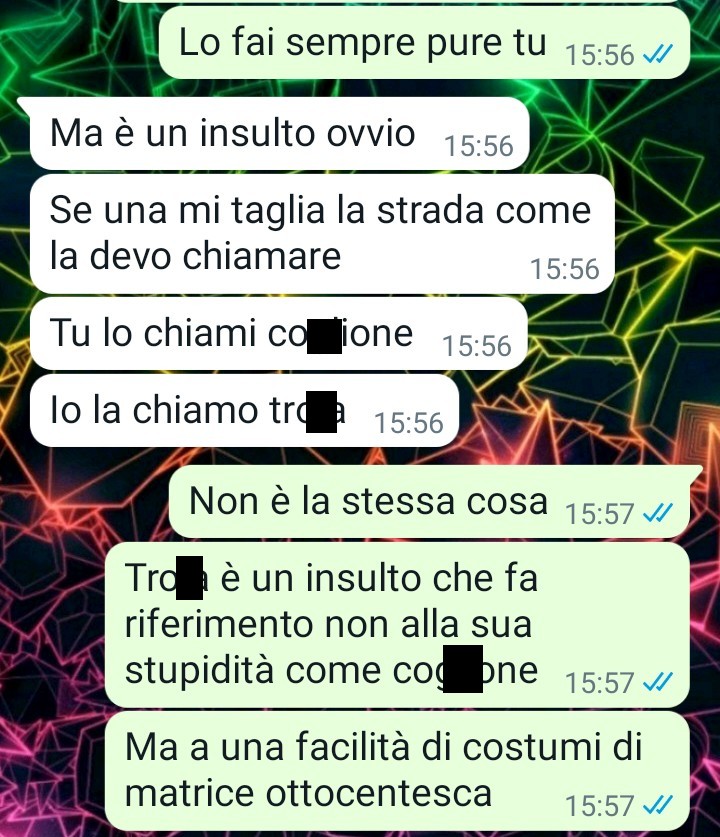Tap the double check on the 'stupidità come' message
Viewport: 720px width, 837px height.
point(658,682)
